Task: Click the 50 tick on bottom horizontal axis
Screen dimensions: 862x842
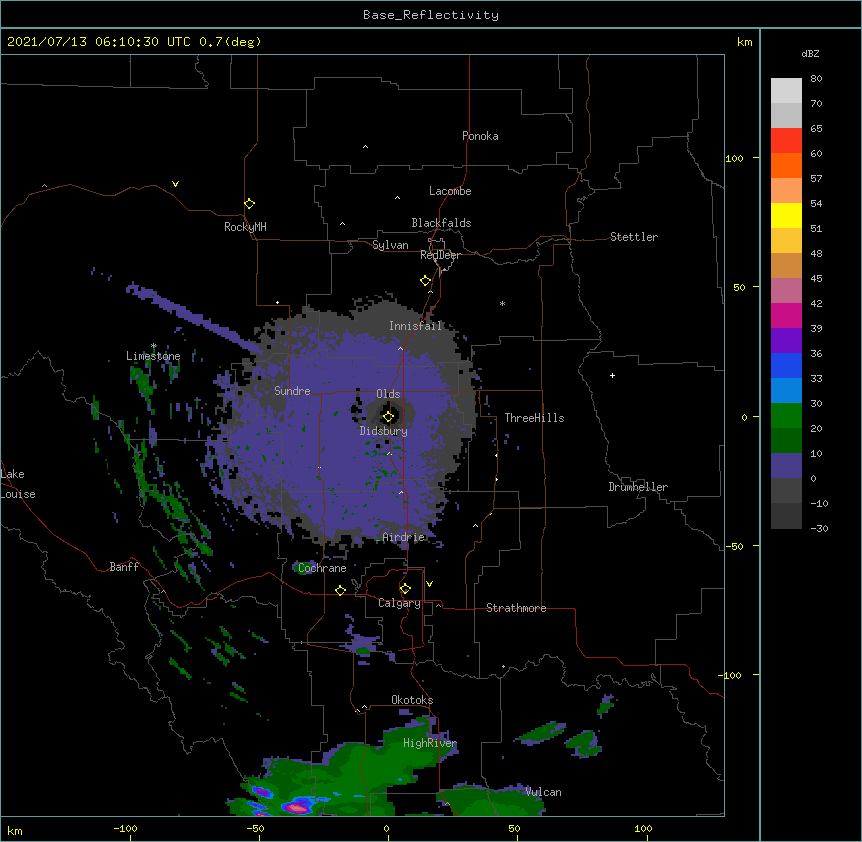Action: pyautogui.click(x=514, y=829)
